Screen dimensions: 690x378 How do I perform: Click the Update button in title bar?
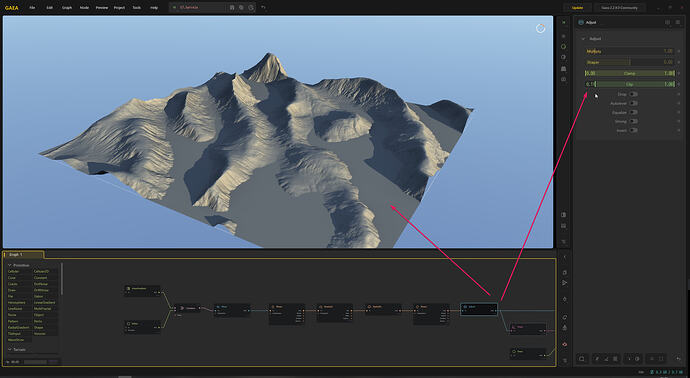click(577, 7)
